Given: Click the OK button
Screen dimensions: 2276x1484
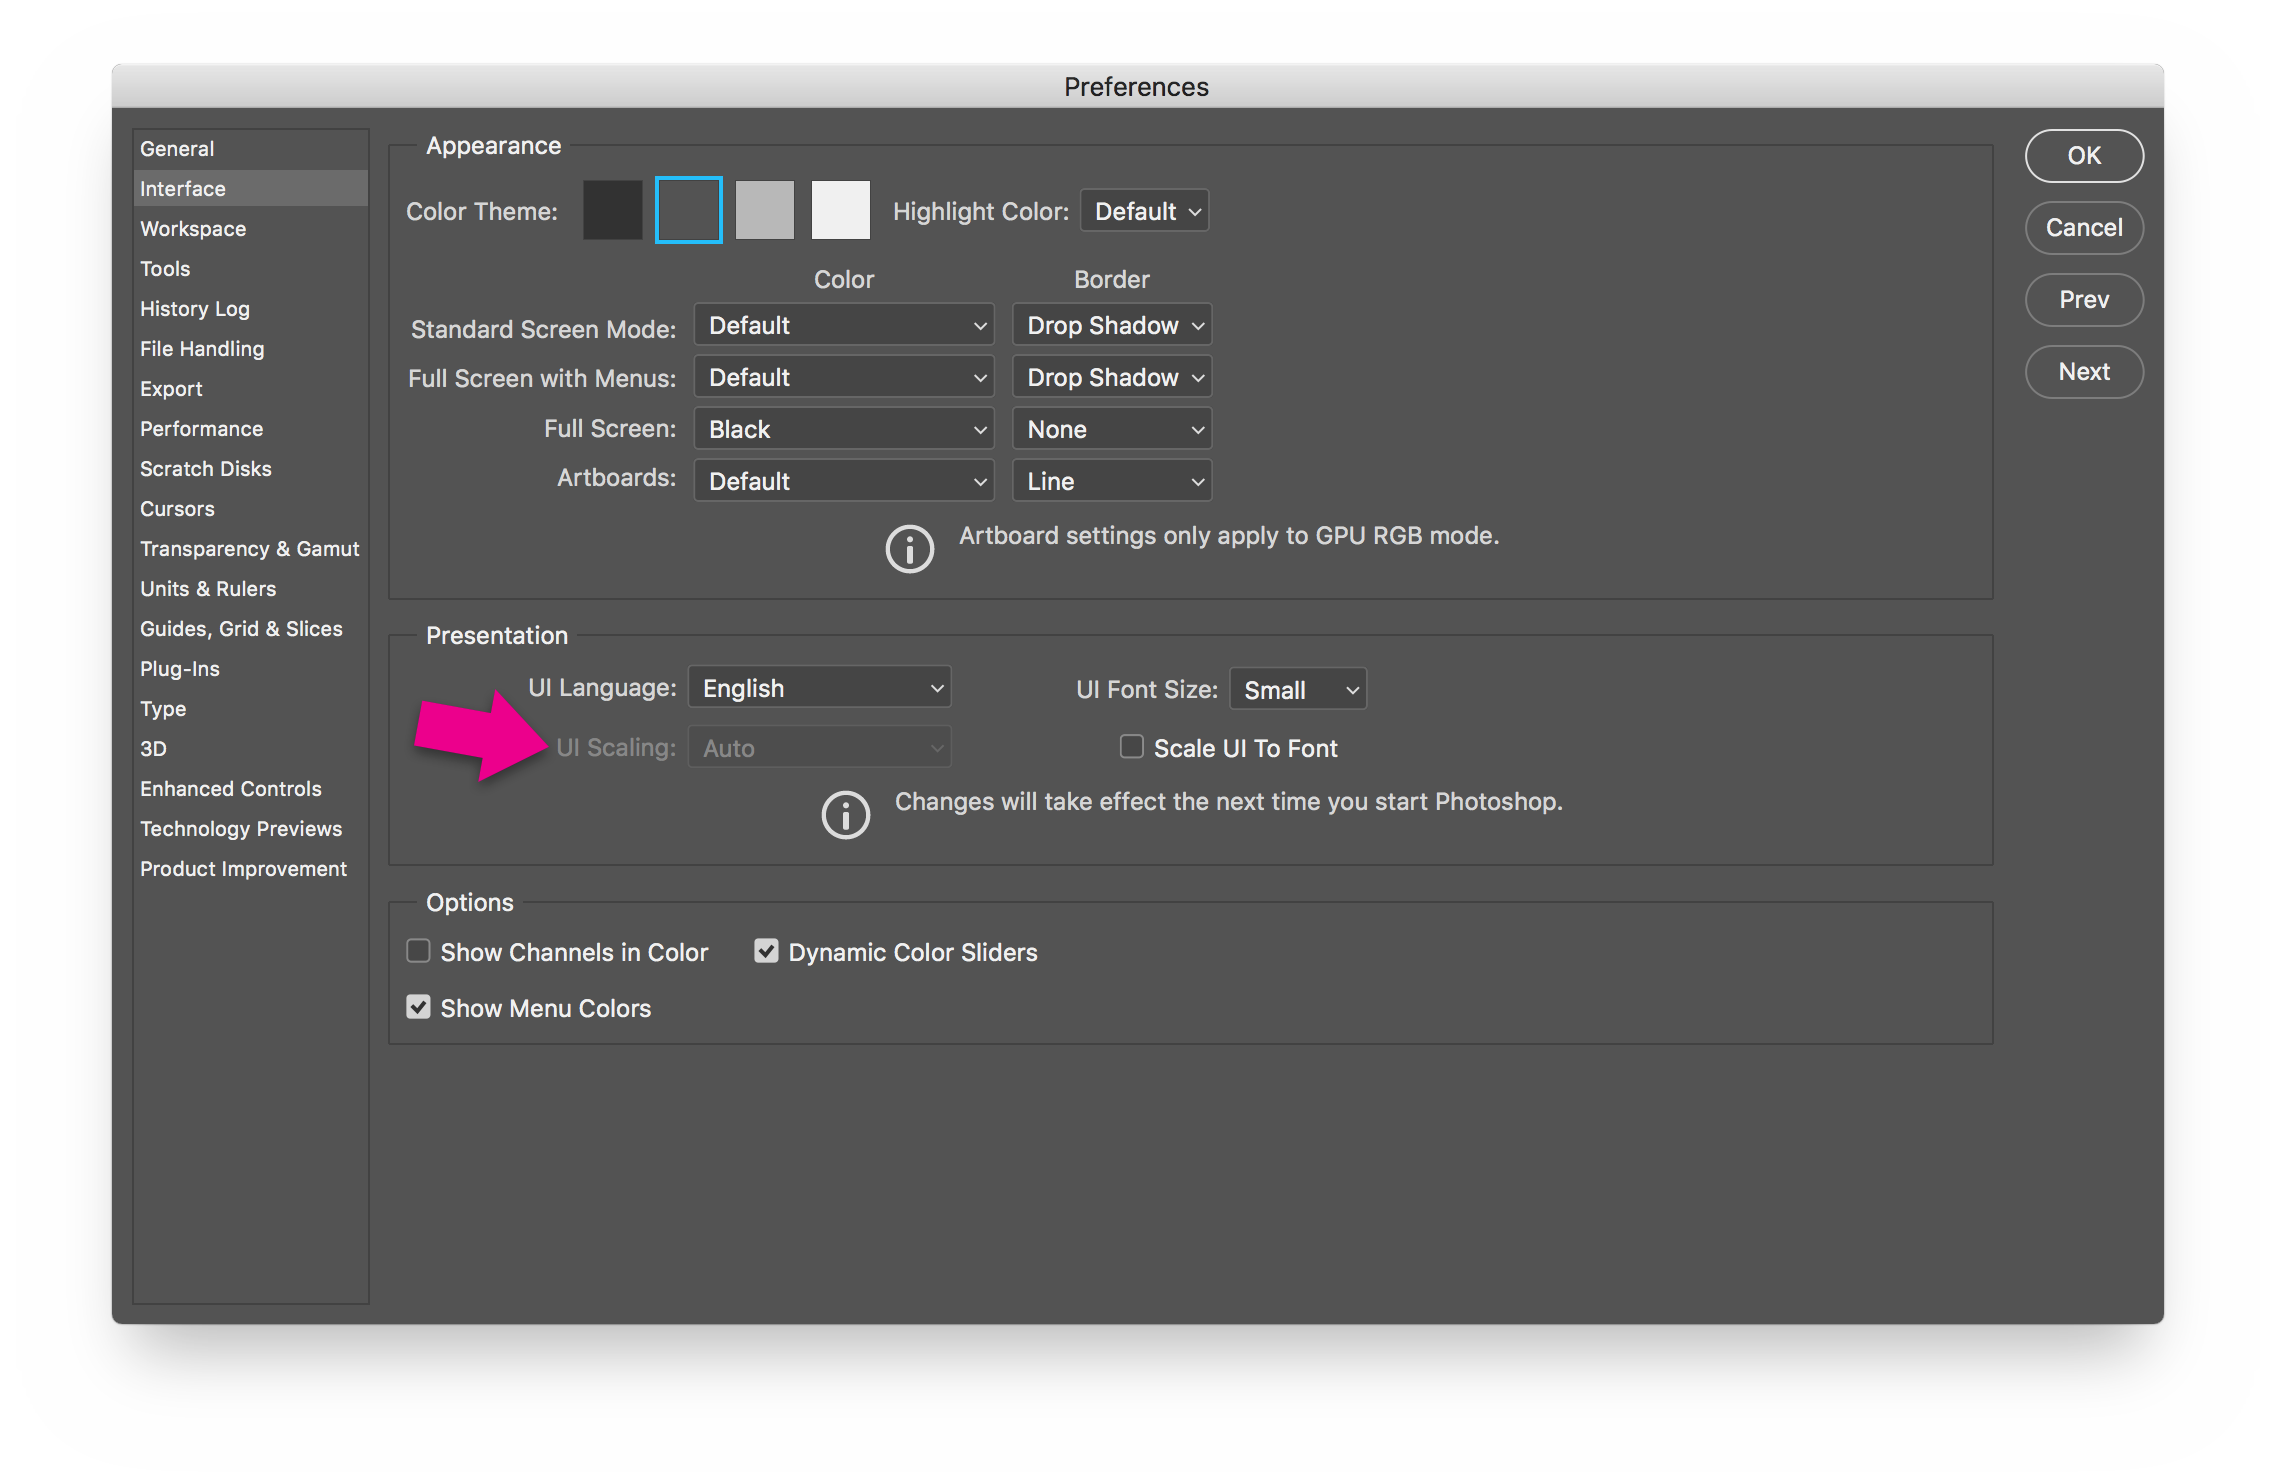Looking at the screenshot, I should point(2084,156).
